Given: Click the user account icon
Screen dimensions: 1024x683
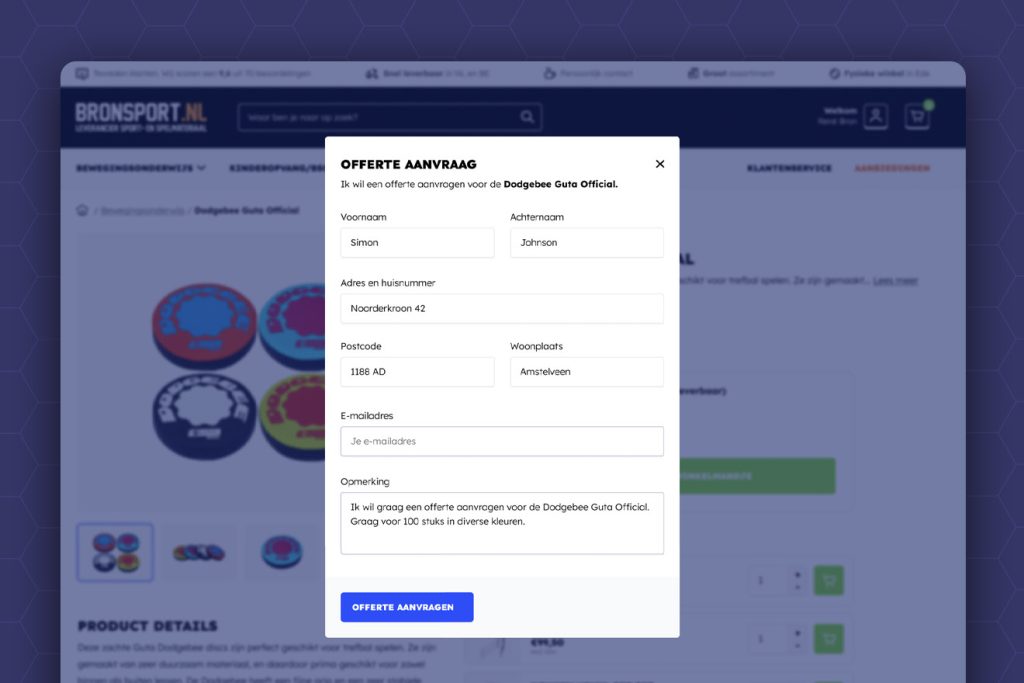Looking at the screenshot, I should (876, 117).
